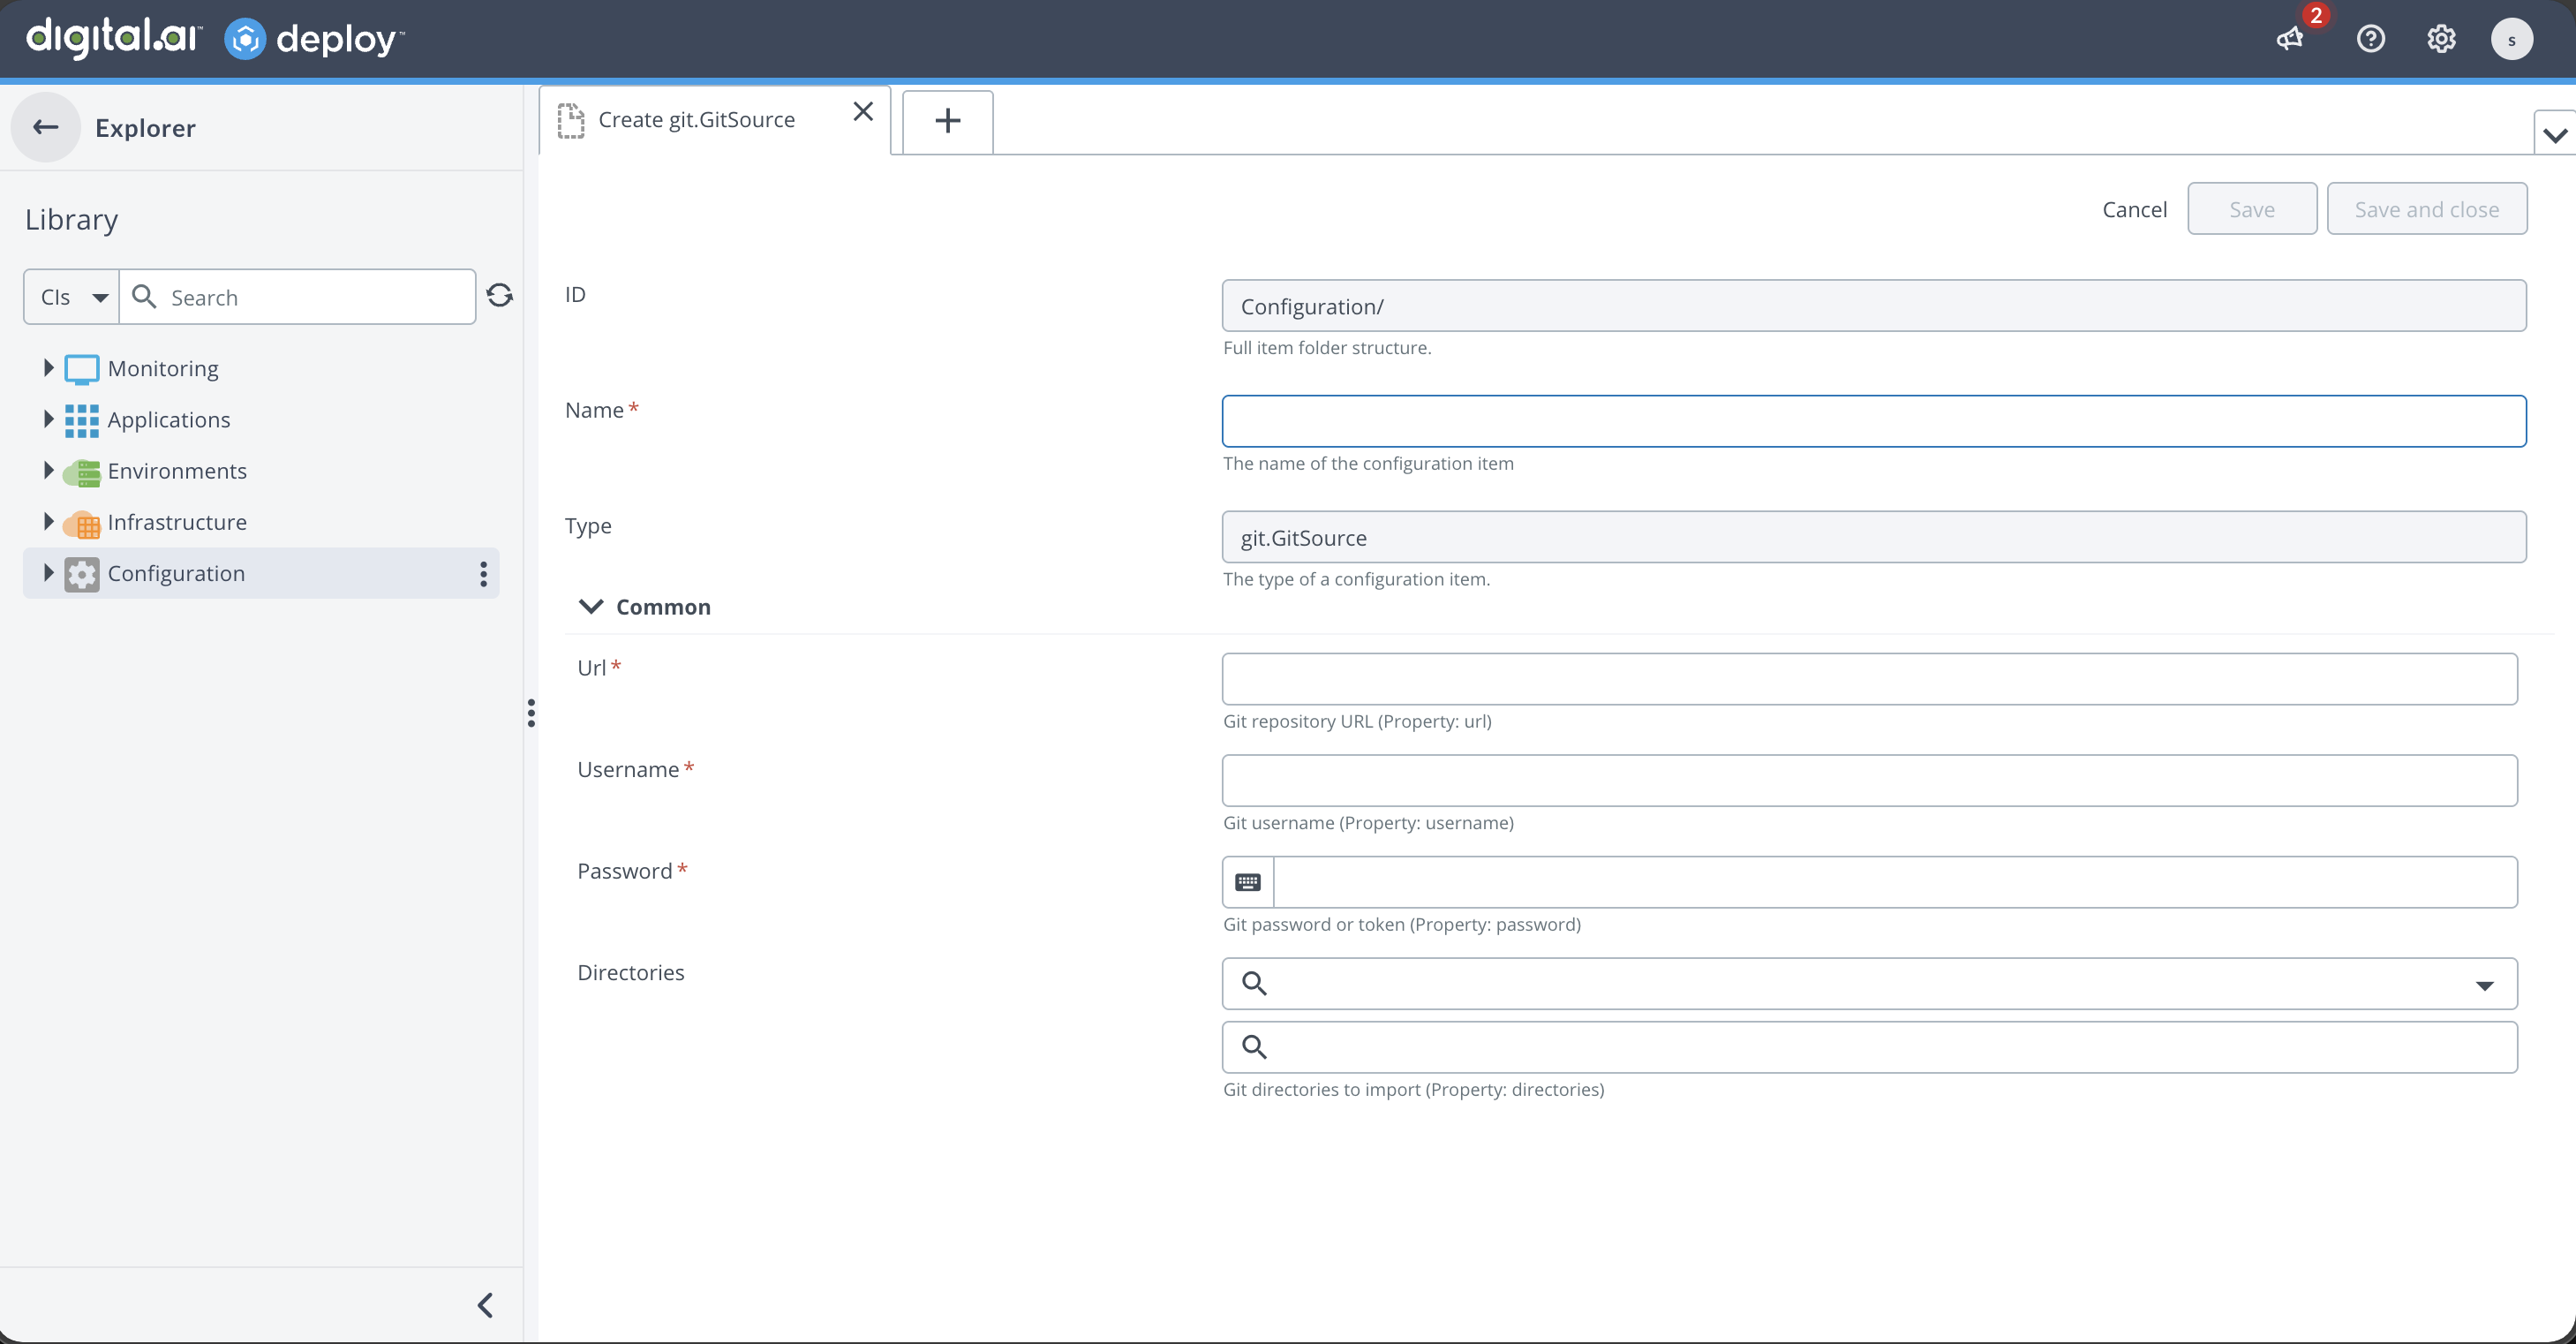Image resolution: width=2576 pixels, height=1344 pixels.
Task: Click Save and close button
Action: (2426, 209)
